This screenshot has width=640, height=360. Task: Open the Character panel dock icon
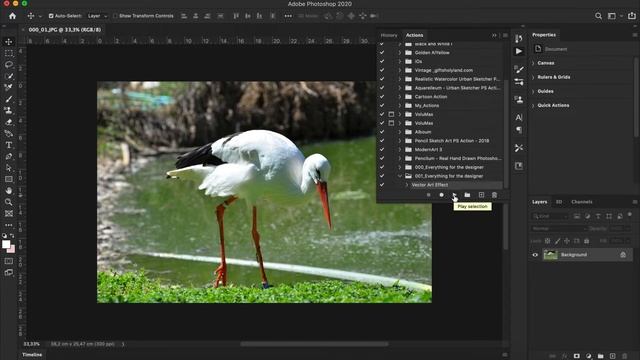(x=519, y=118)
